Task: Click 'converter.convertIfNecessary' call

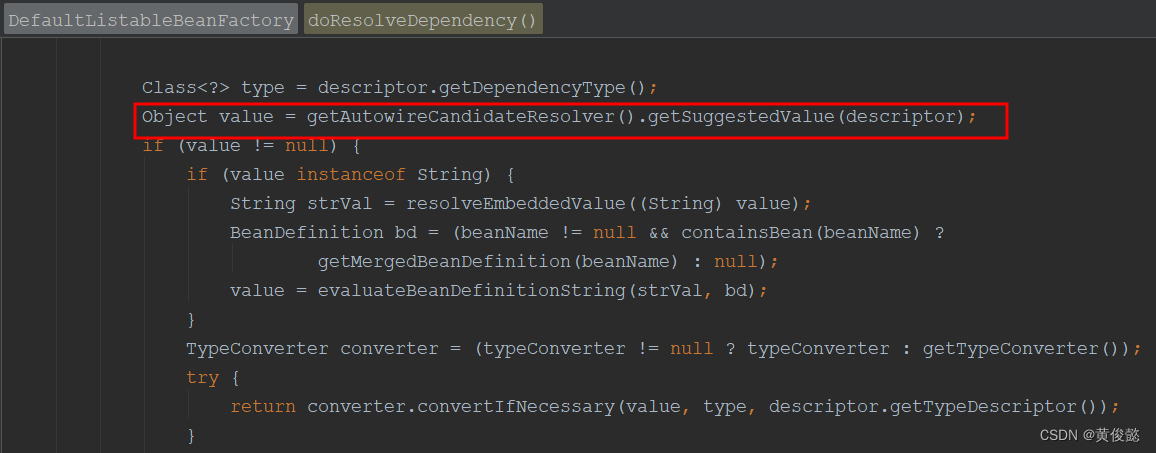Action: [460, 407]
